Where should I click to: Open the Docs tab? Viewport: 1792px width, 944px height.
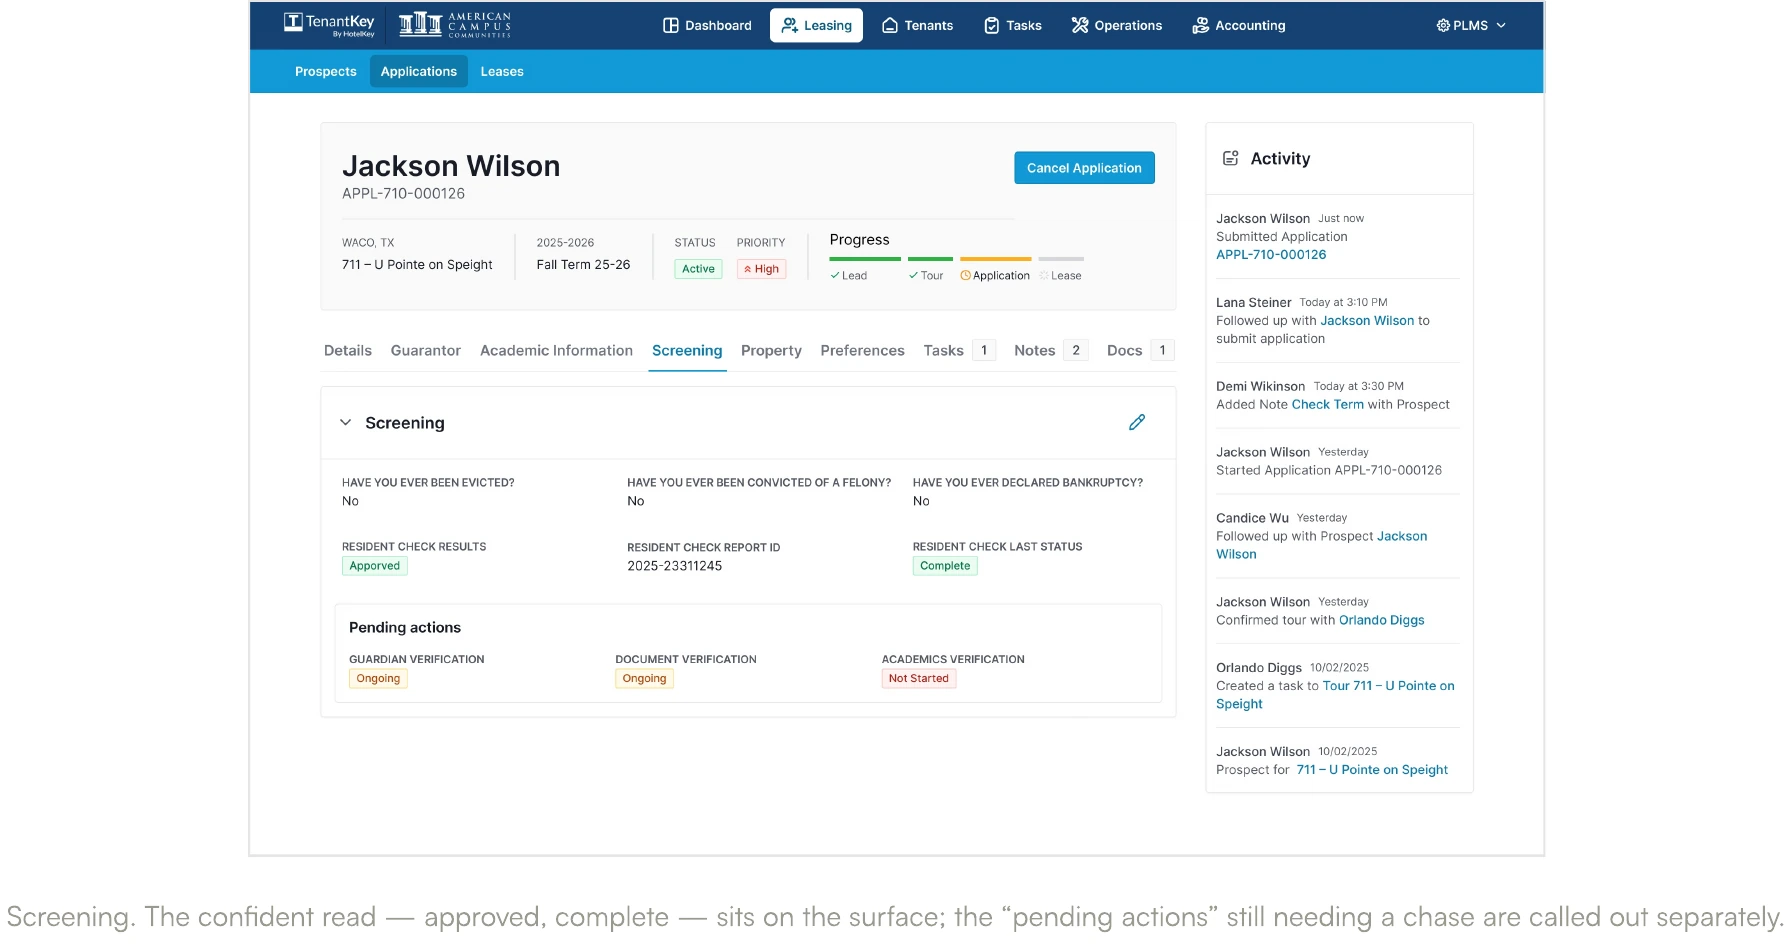(1140, 350)
